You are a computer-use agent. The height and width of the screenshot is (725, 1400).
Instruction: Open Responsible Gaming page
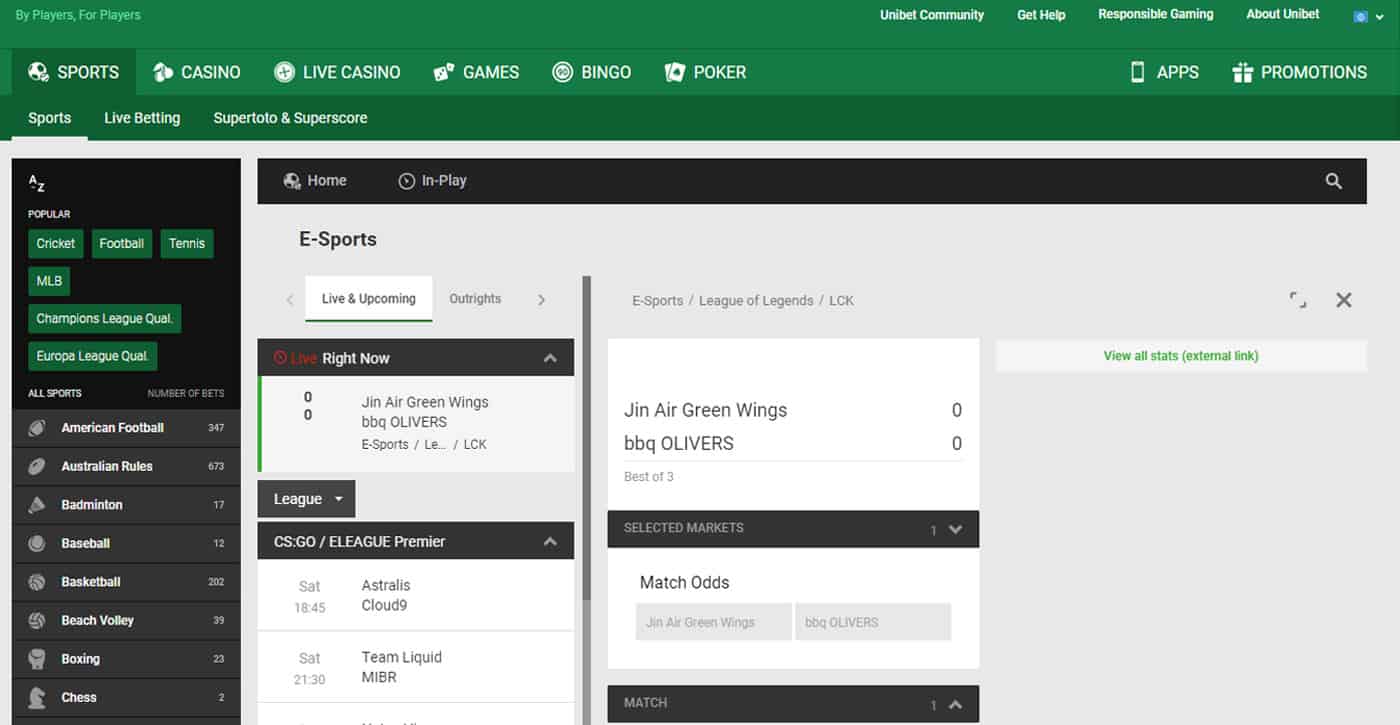coord(1155,14)
